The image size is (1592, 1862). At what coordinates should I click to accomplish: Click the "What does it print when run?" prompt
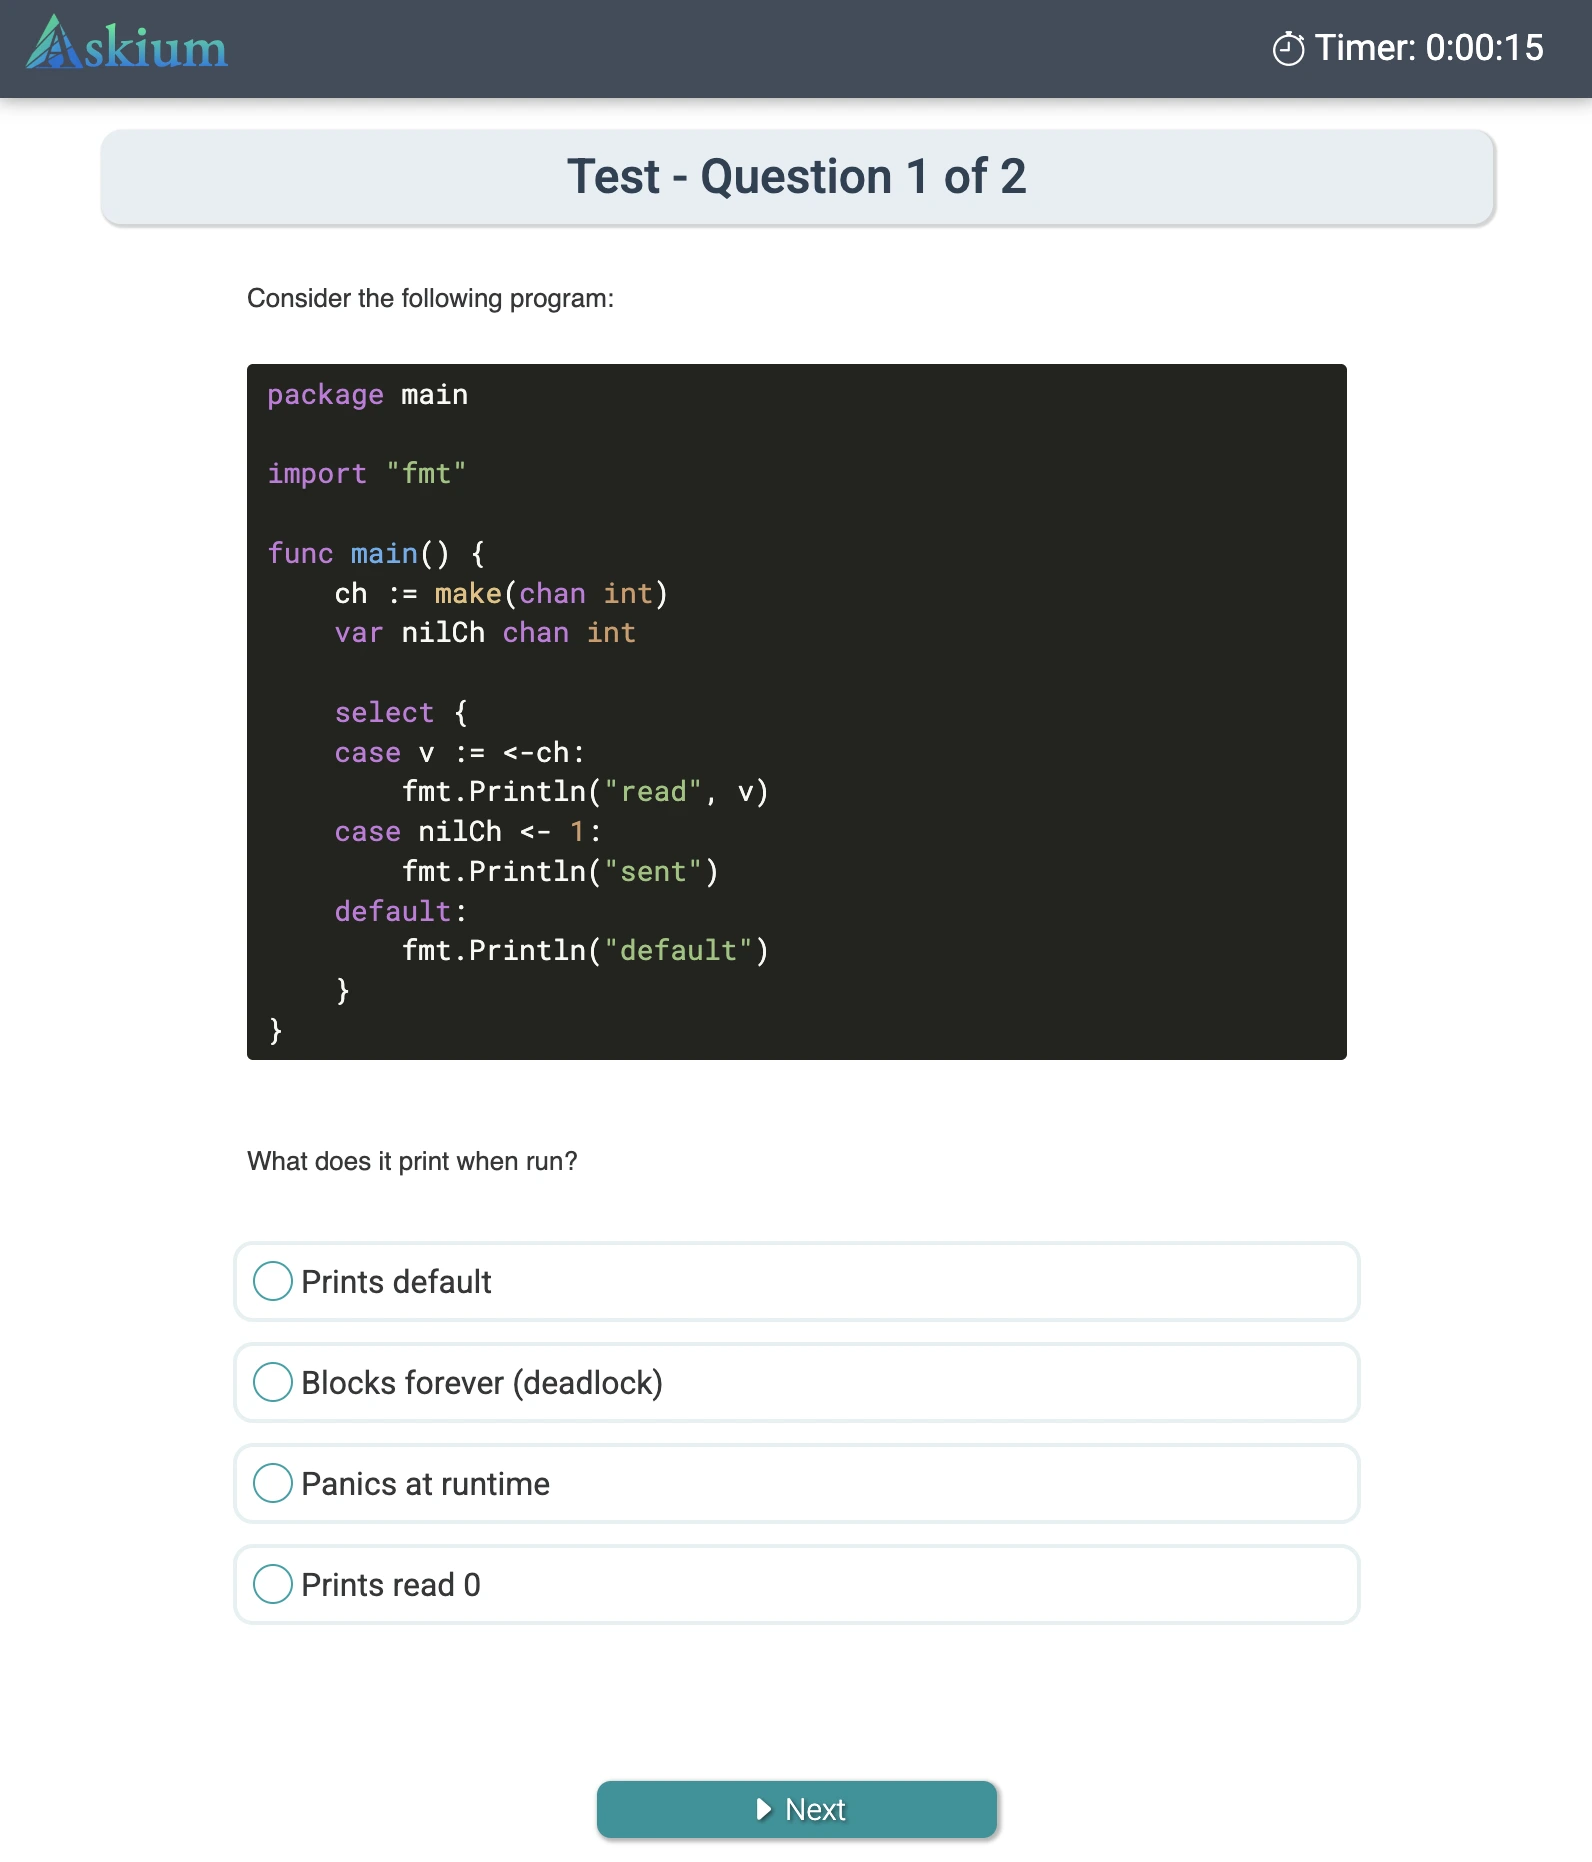click(x=412, y=1161)
